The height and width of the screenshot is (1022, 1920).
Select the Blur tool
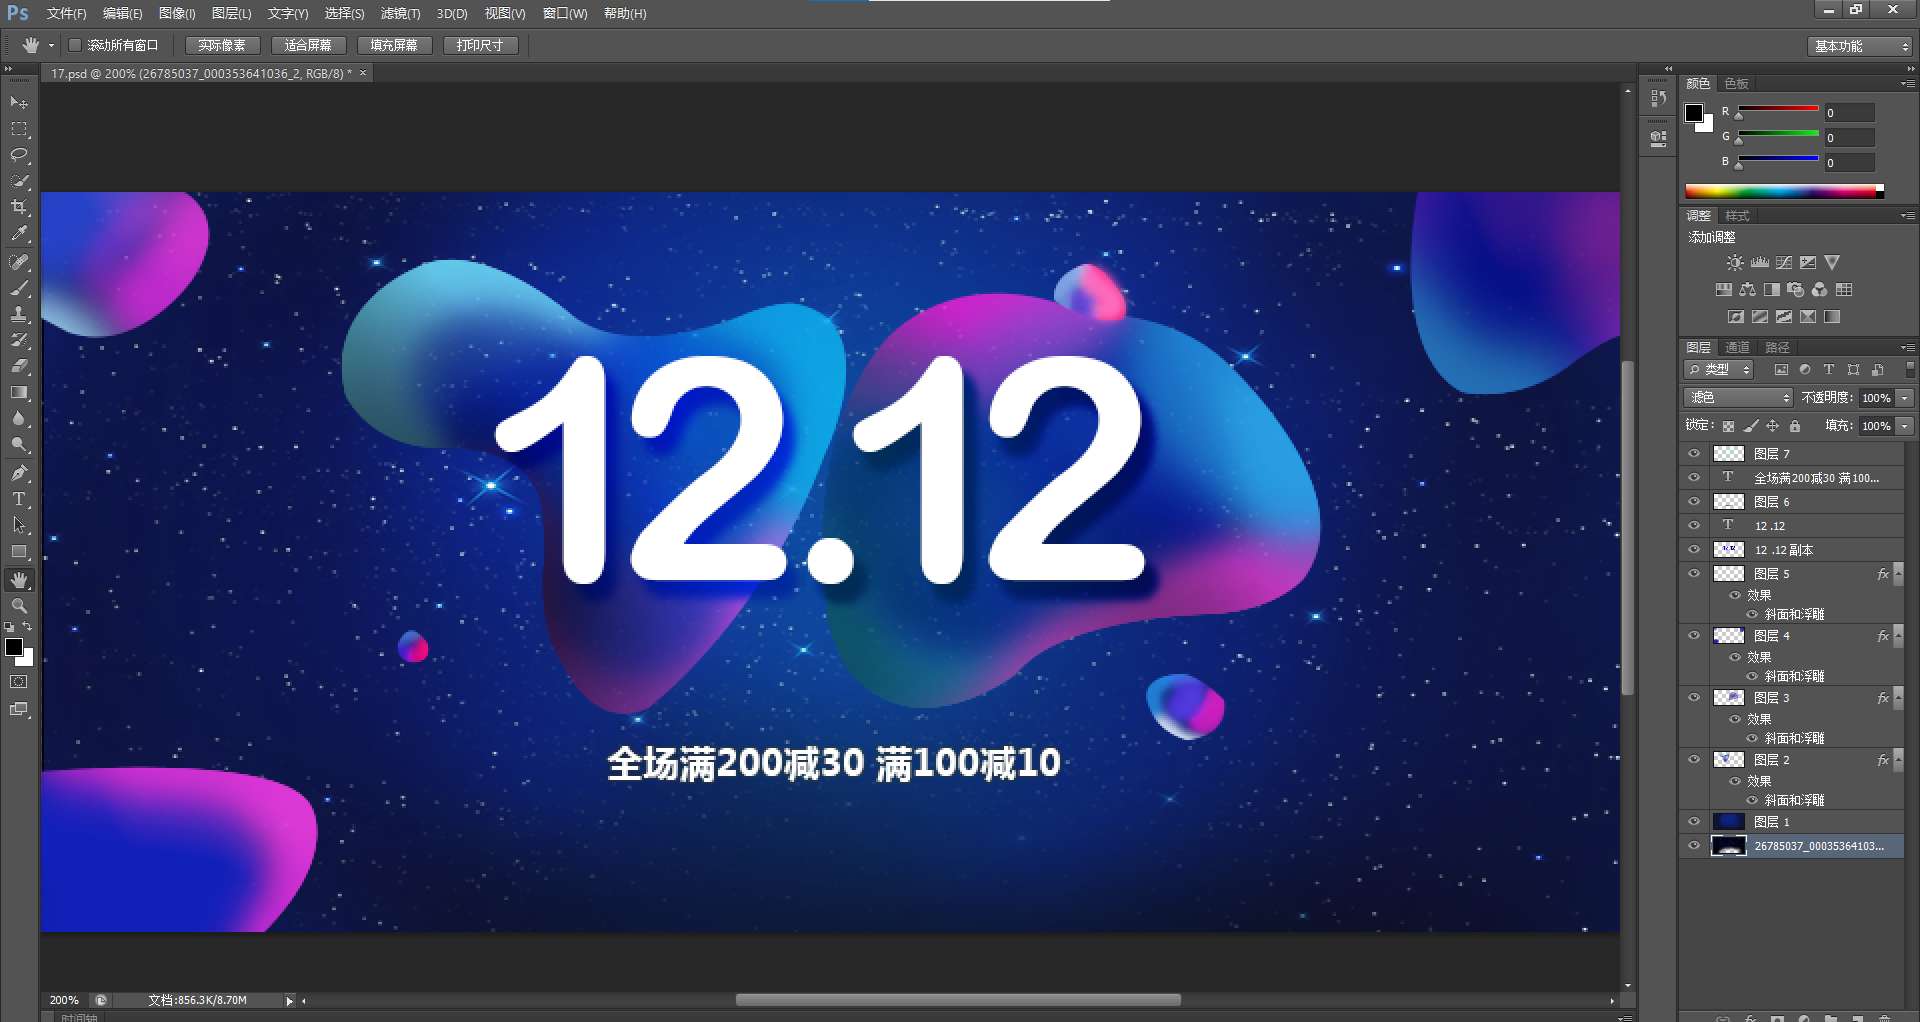[19, 418]
